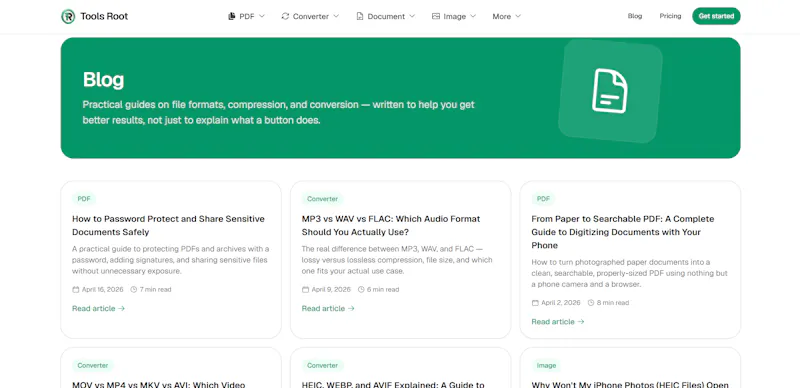Click 'April 9, 2026' date text

coord(331,289)
